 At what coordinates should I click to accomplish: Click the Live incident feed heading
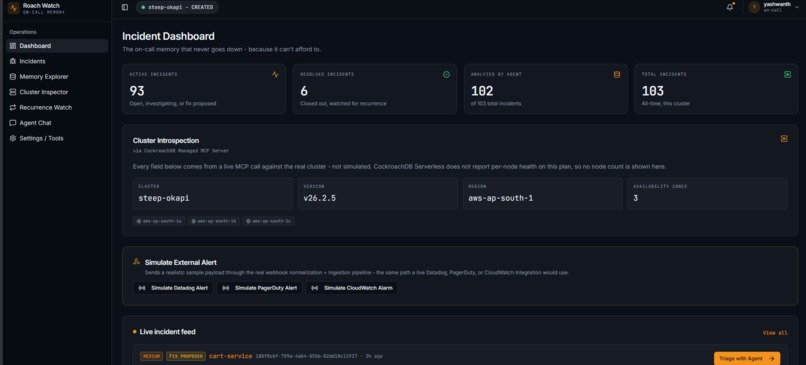[168, 332]
